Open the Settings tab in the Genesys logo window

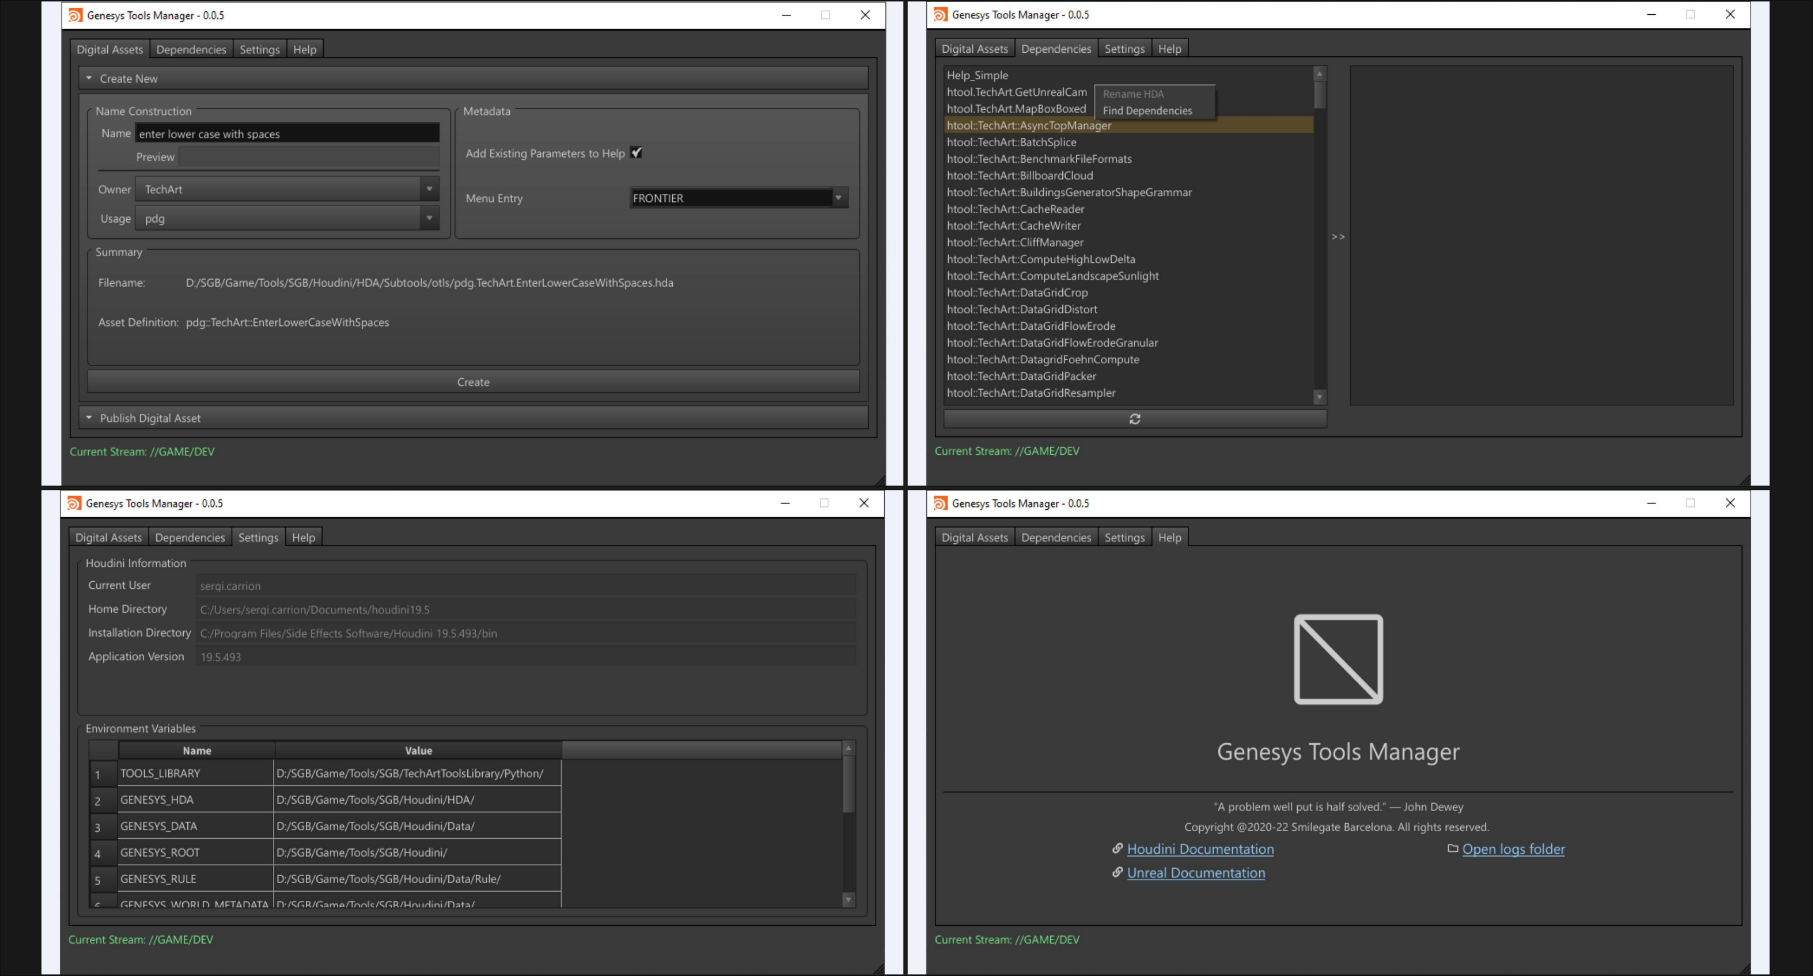tap(1124, 537)
